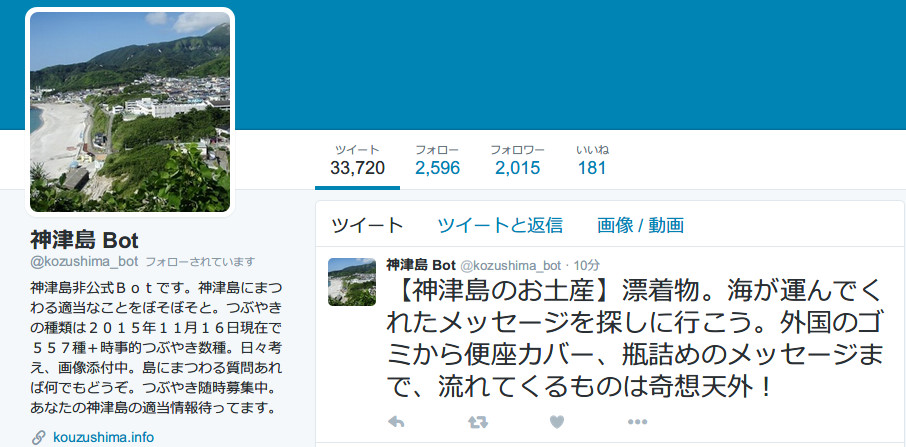The width and height of the screenshot is (906, 447).
Task: Click the 10分 tweet timestamp
Action: pyautogui.click(x=588, y=266)
